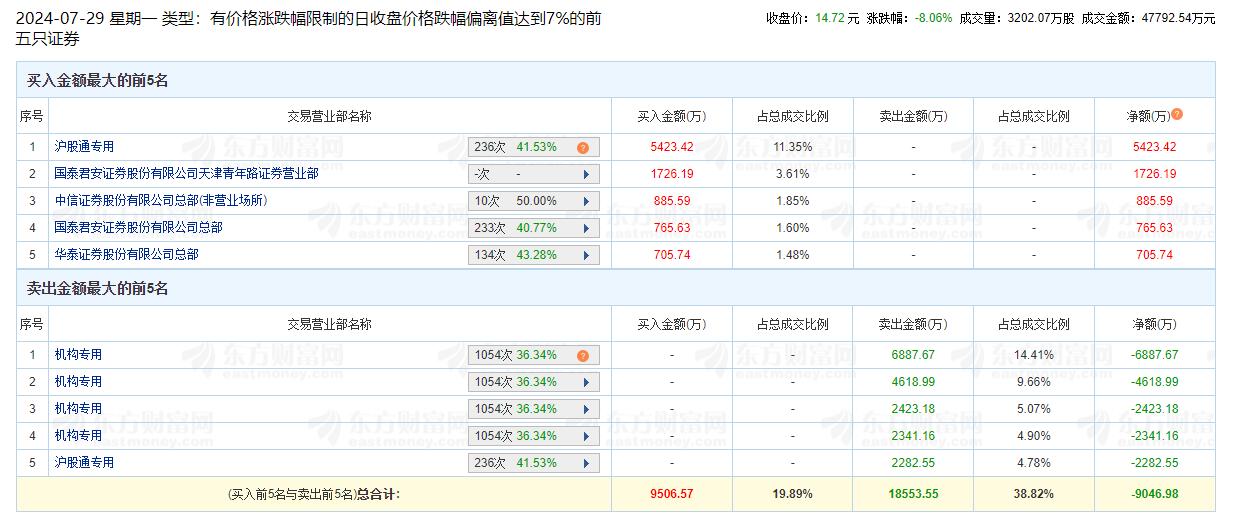Viewport: 1237px width, 521px height.
Task: Click the 134次 43.28% badge for 华泰证券
Action: [x=524, y=255]
